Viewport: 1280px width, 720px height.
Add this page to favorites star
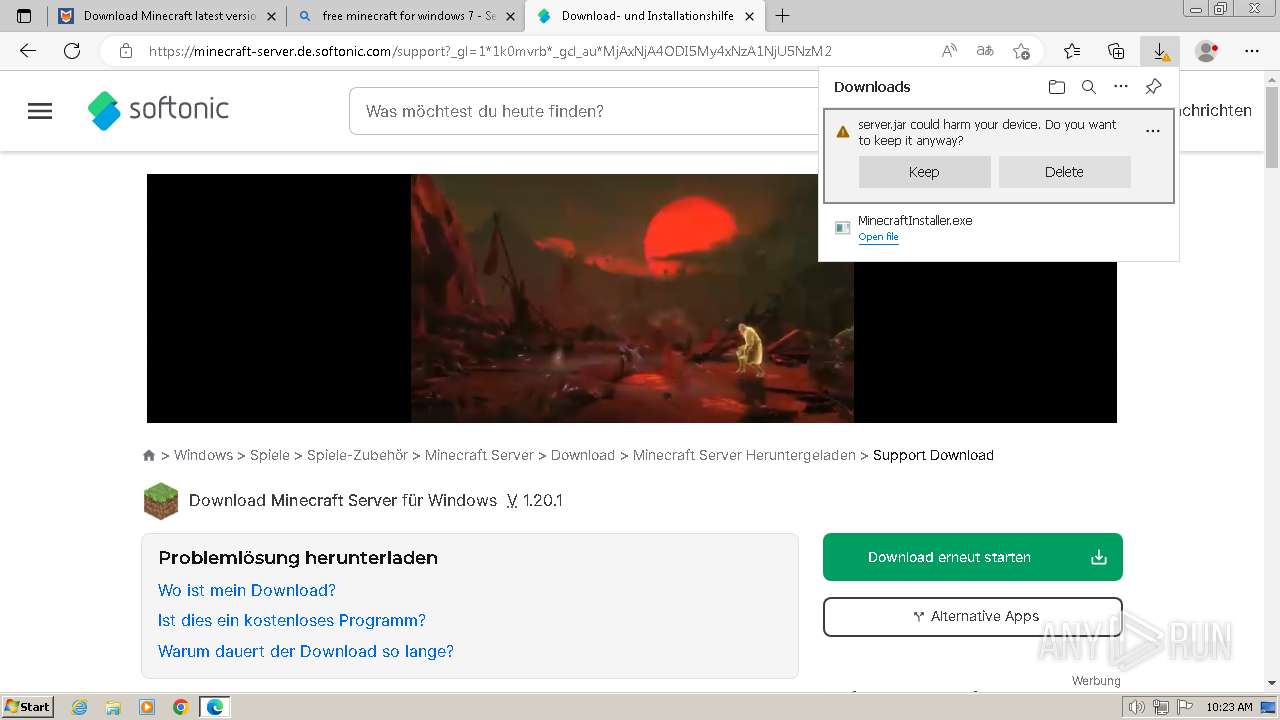1021,51
